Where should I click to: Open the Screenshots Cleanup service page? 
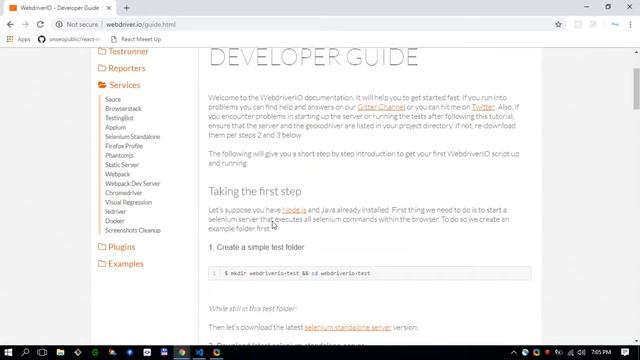coord(133,231)
